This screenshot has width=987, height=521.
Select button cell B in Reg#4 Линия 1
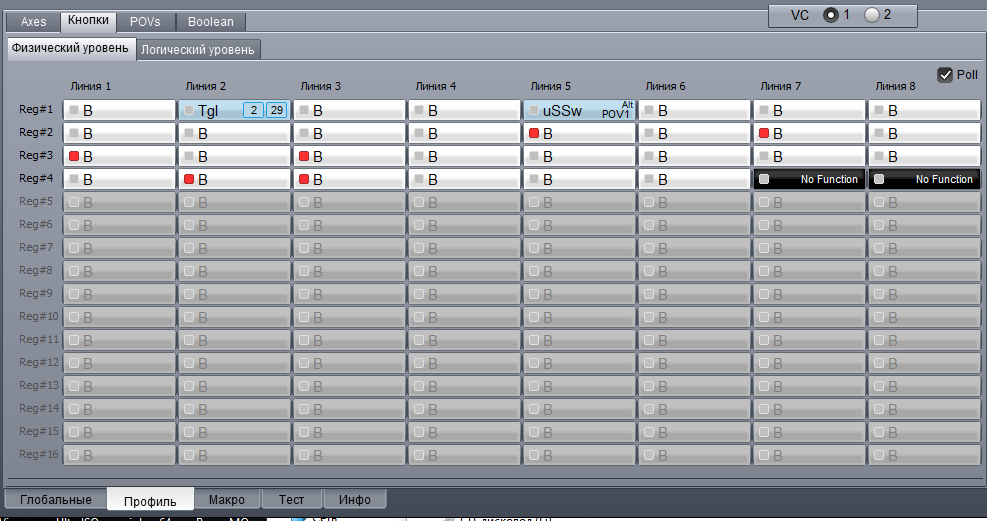(x=119, y=179)
